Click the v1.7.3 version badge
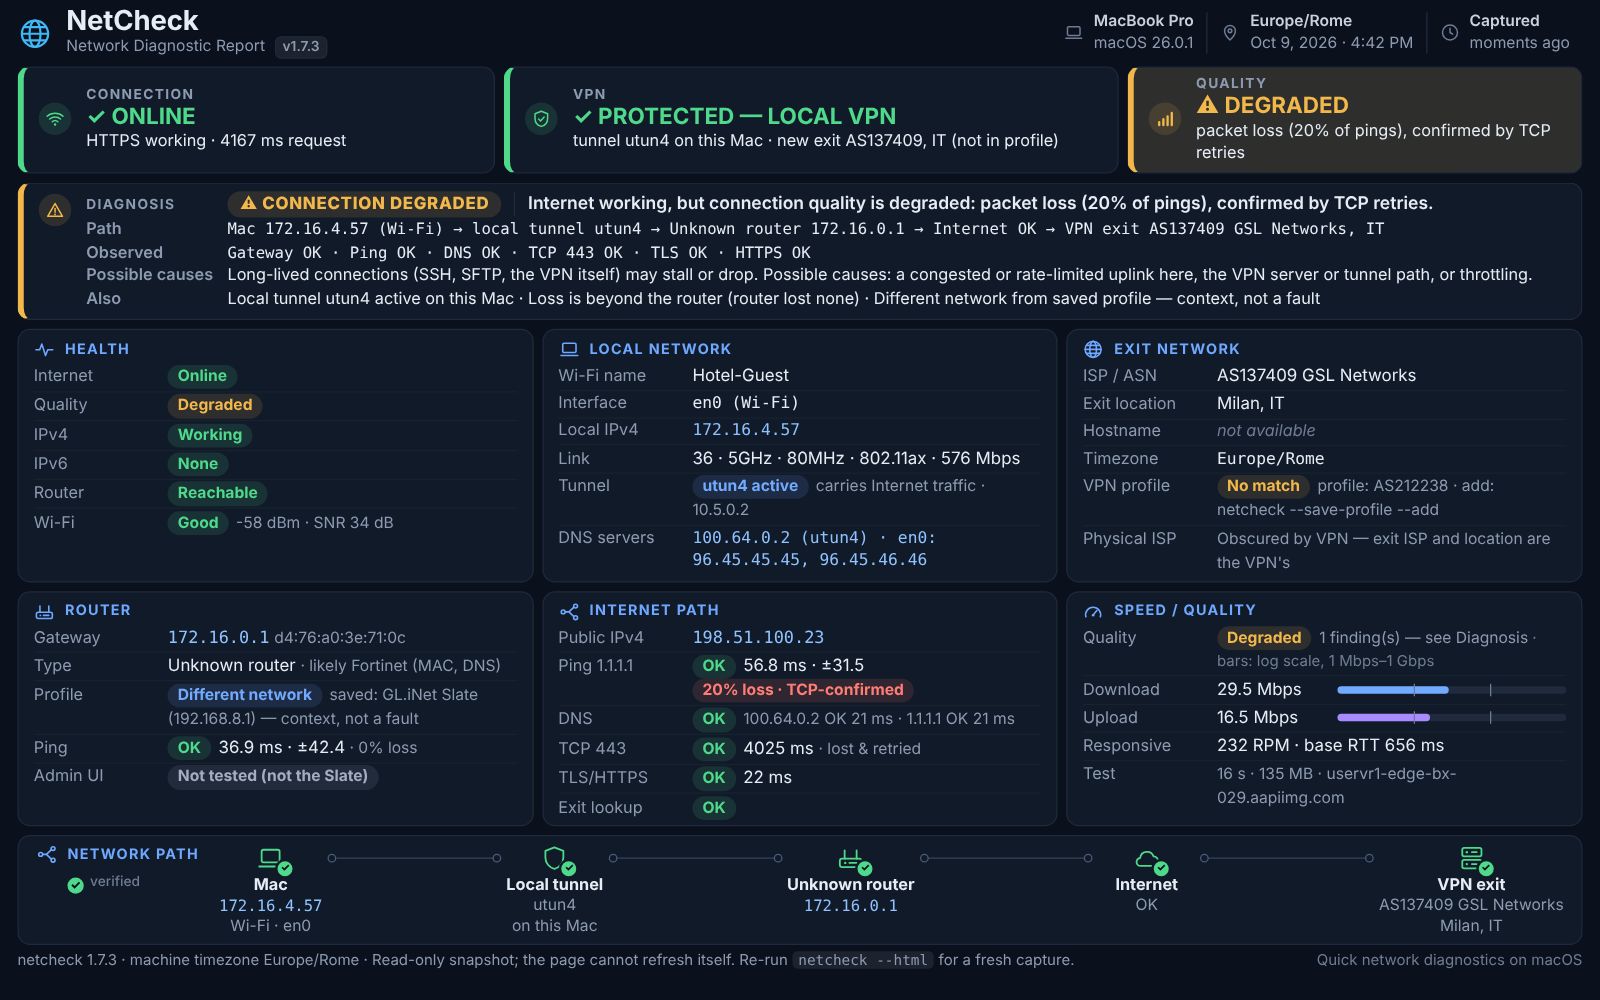 [301, 46]
